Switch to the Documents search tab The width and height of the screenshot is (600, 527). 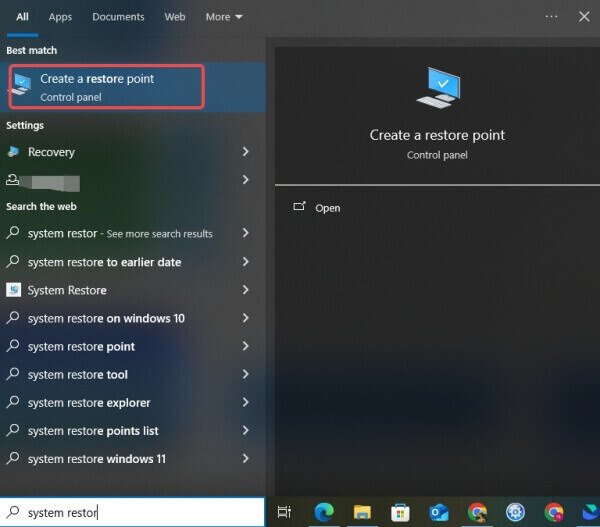(x=118, y=17)
